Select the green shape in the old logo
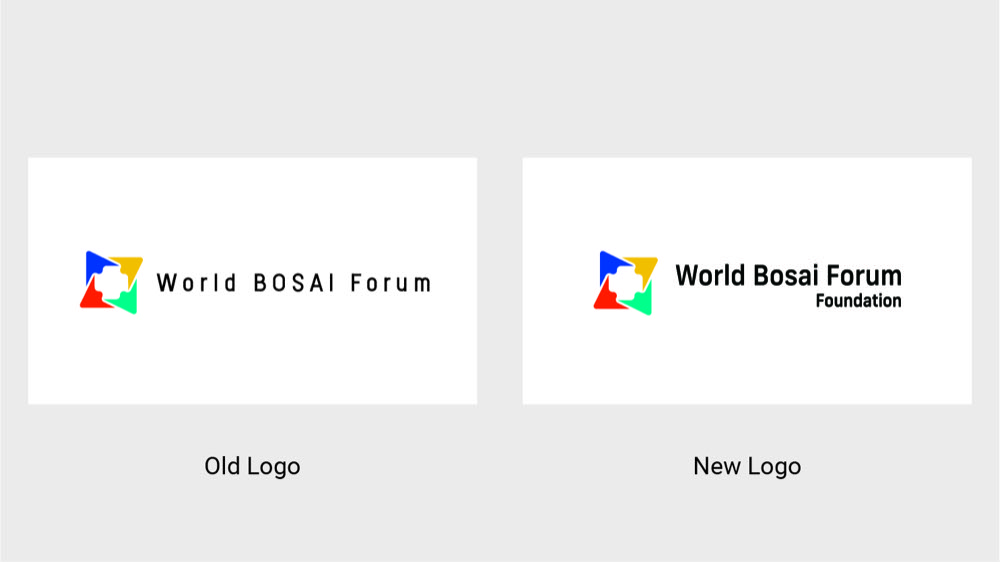Image resolution: width=1000 pixels, height=562 pixels. coord(126,301)
